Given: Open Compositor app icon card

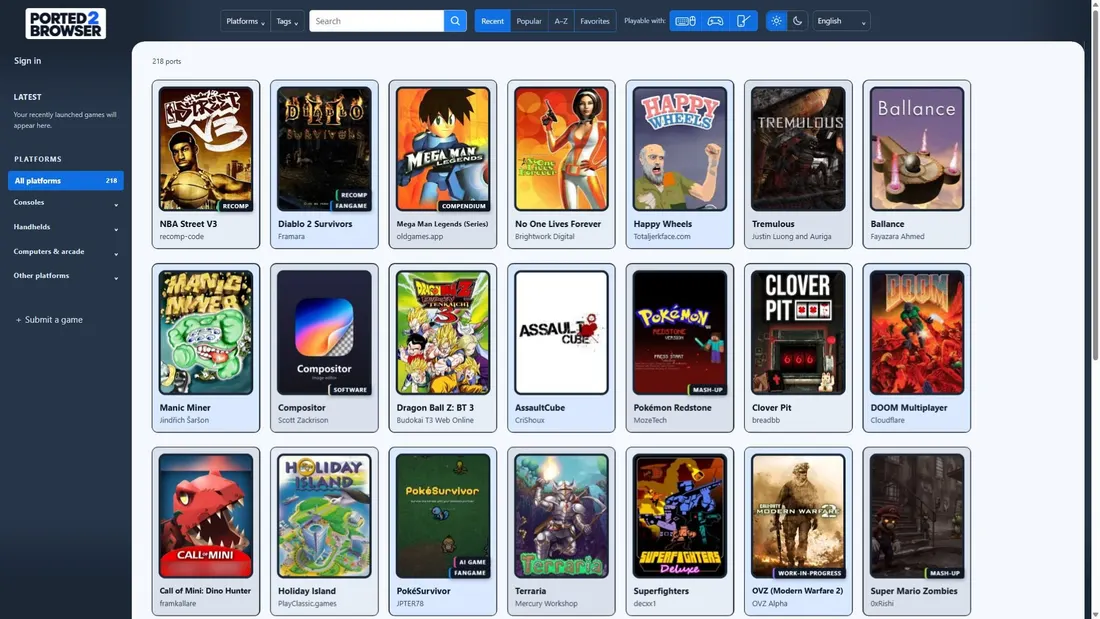Looking at the screenshot, I should [324, 333].
